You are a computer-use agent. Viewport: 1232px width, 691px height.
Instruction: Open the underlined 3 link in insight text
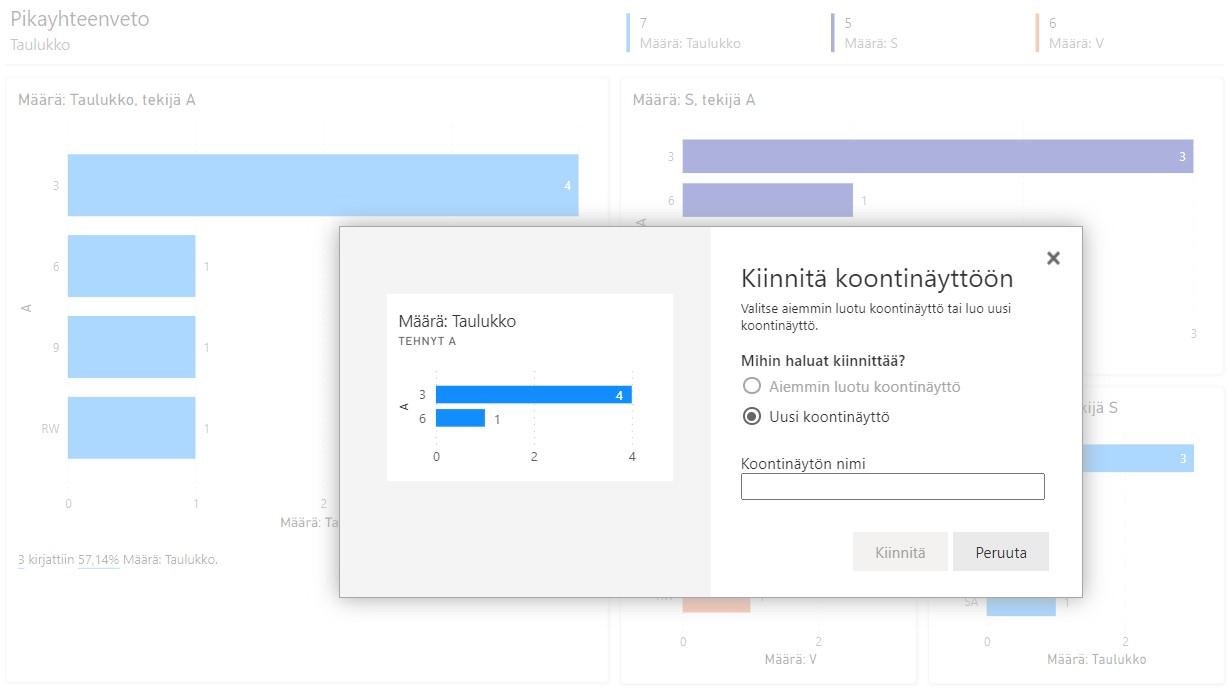(x=21, y=560)
